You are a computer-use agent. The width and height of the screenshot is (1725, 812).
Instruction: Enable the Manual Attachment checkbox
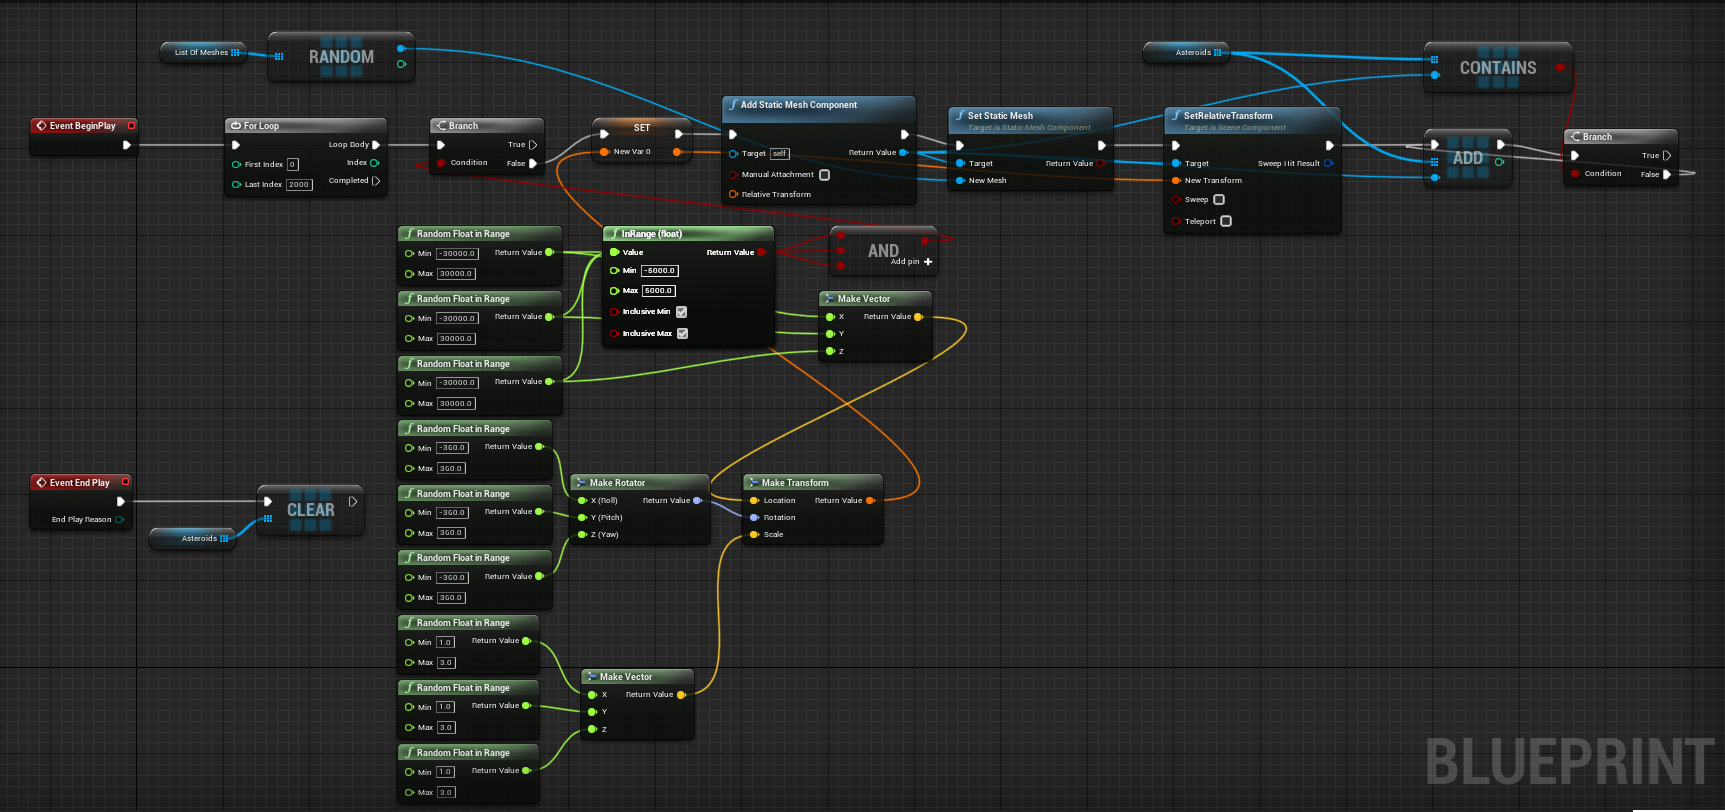[x=824, y=175]
